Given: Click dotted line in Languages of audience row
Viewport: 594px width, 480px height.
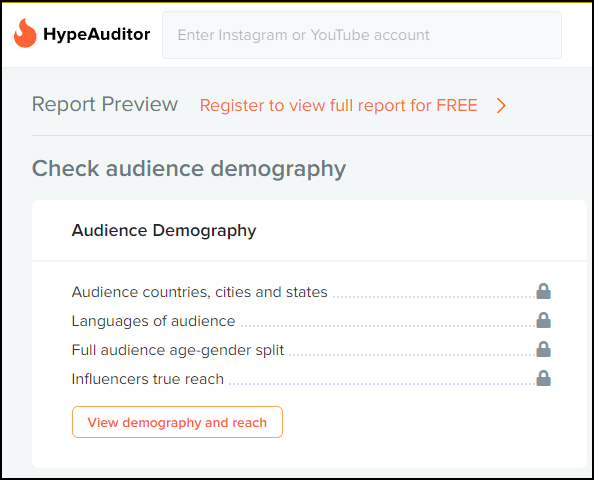Looking at the screenshot, I should pyautogui.click(x=388, y=325).
